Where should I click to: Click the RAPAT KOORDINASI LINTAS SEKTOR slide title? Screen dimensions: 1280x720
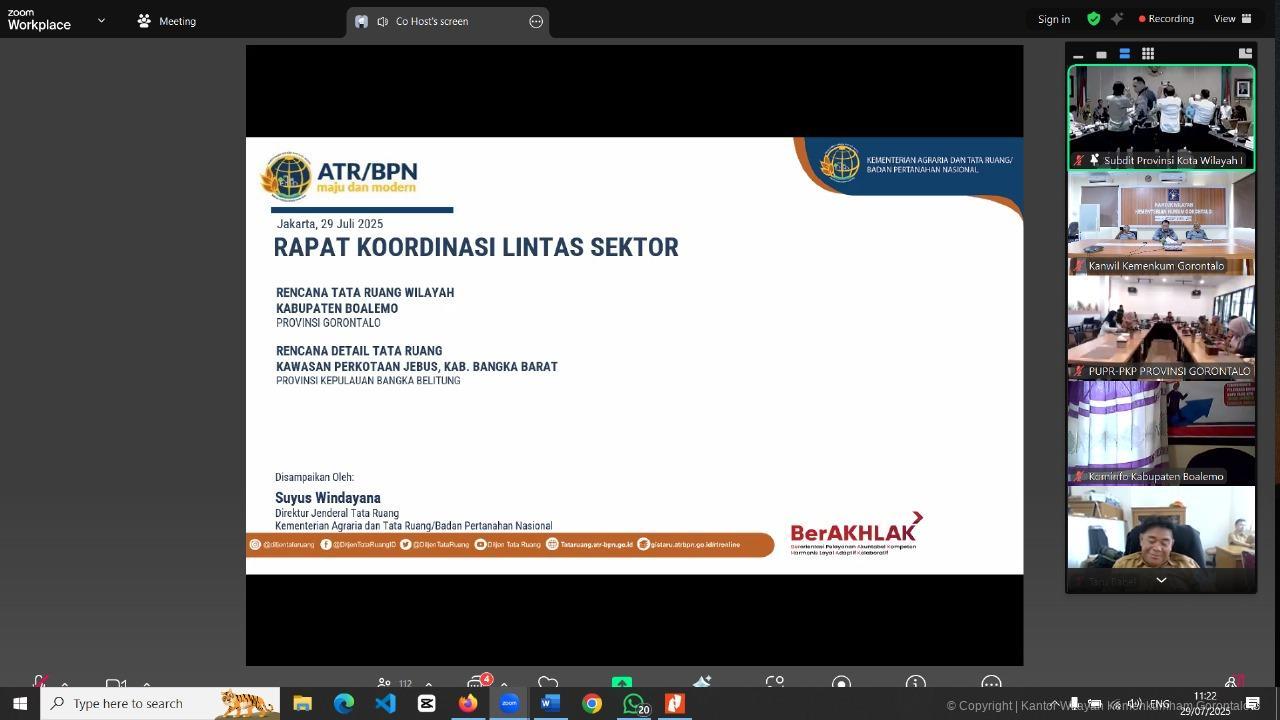click(x=476, y=247)
